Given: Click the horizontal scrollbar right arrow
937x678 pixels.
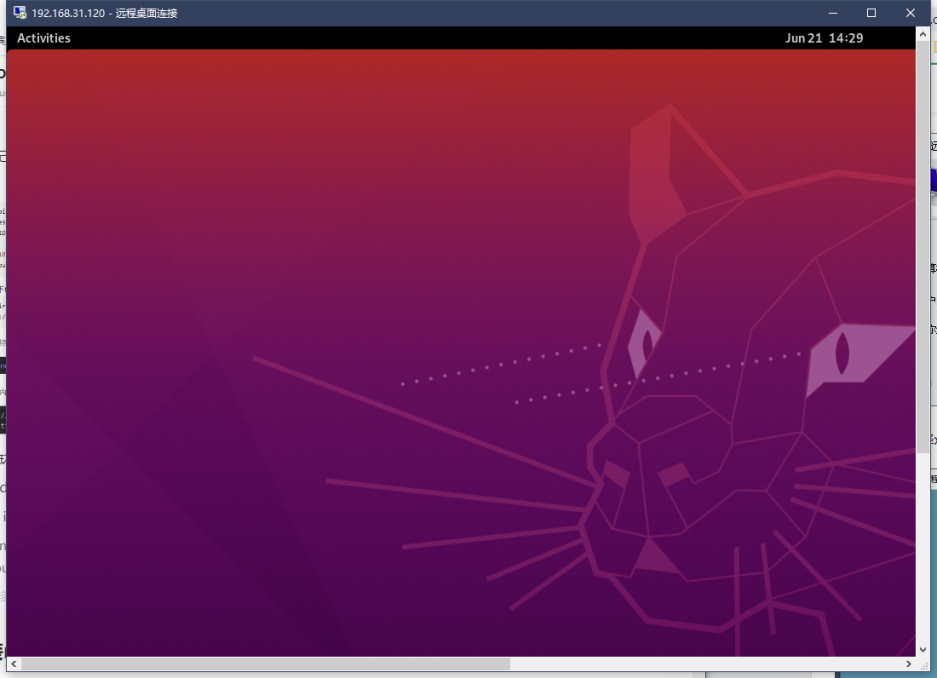Looking at the screenshot, I should tap(908, 664).
